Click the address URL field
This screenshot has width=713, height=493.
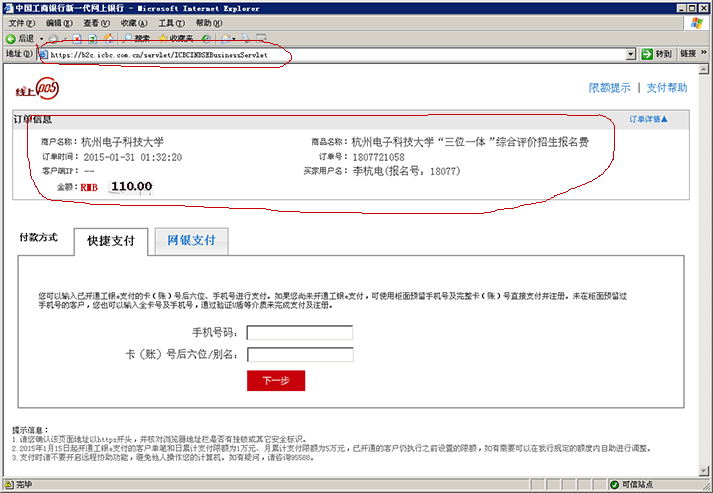336,55
